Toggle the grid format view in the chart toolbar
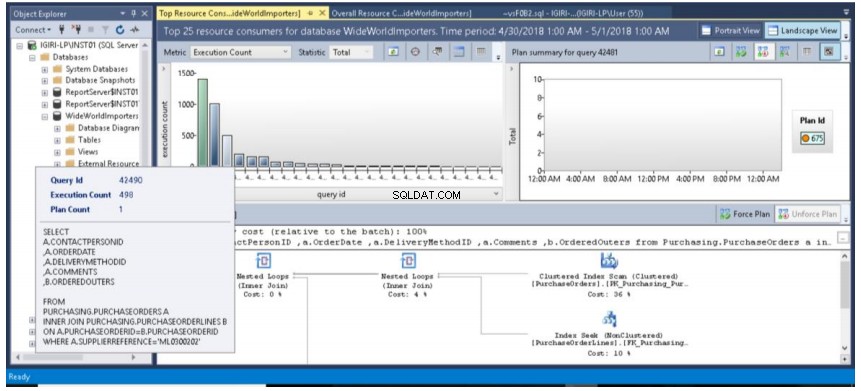The height and width of the screenshot is (391, 861). pos(481,52)
